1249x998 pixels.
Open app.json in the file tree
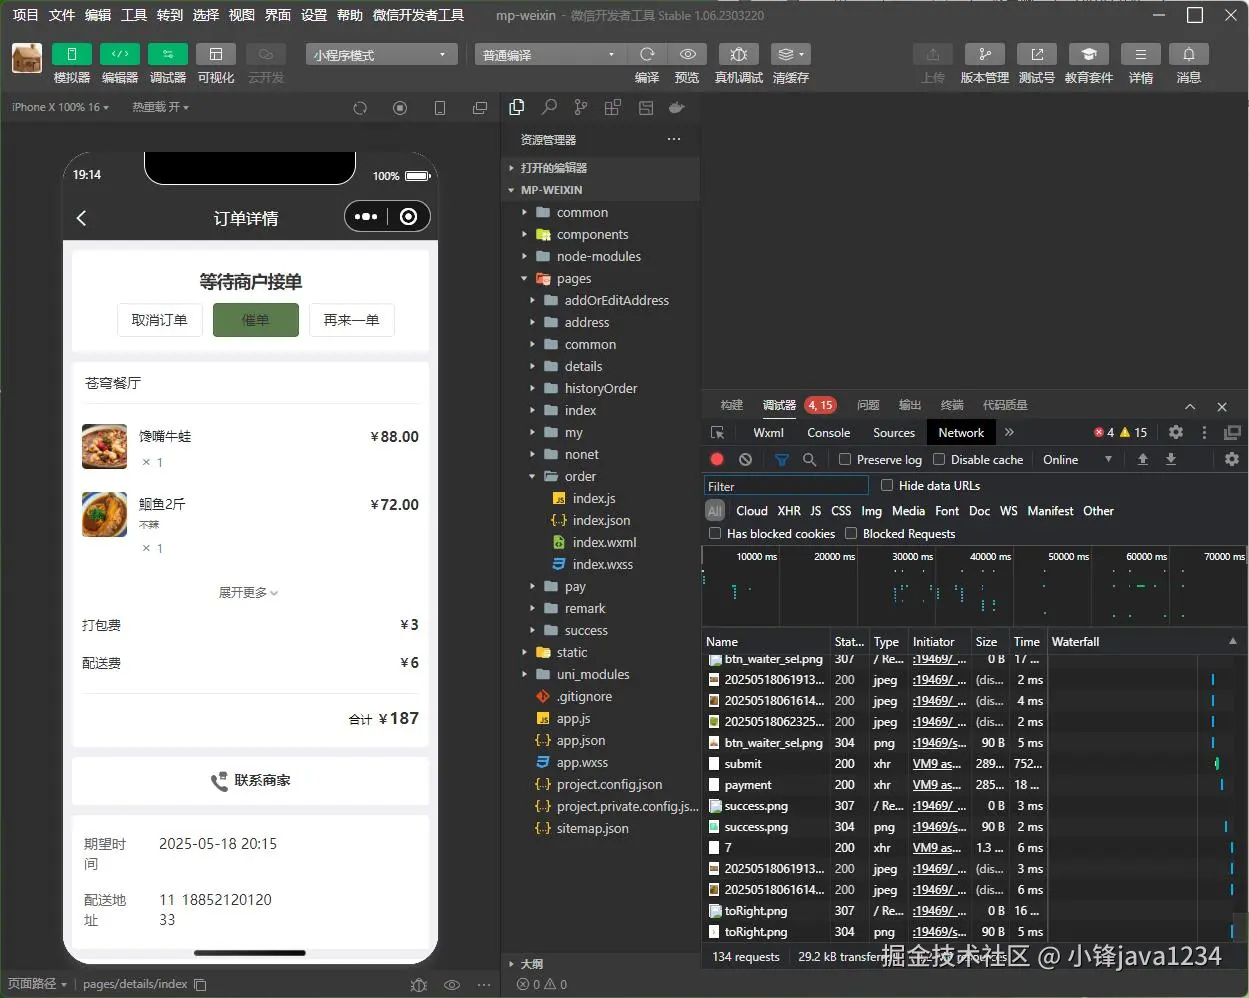pos(581,740)
